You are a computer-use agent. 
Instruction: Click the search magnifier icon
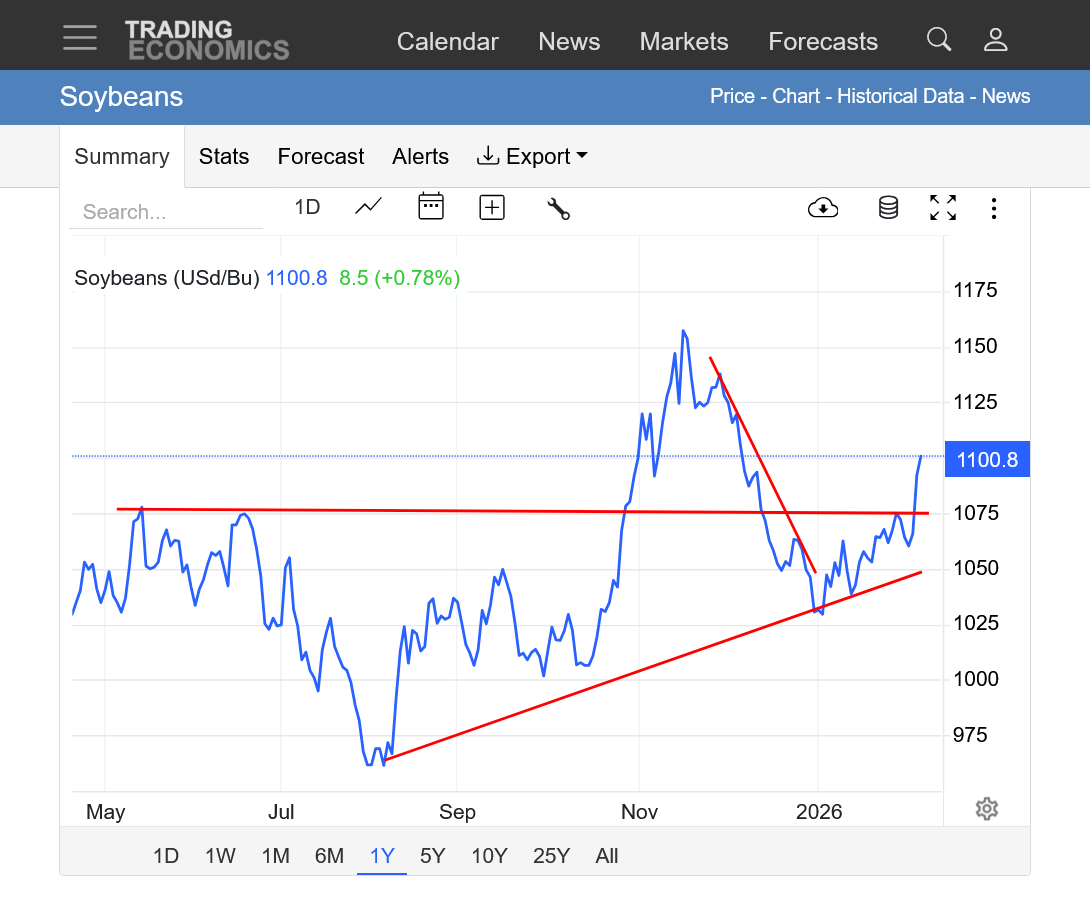[938, 40]
